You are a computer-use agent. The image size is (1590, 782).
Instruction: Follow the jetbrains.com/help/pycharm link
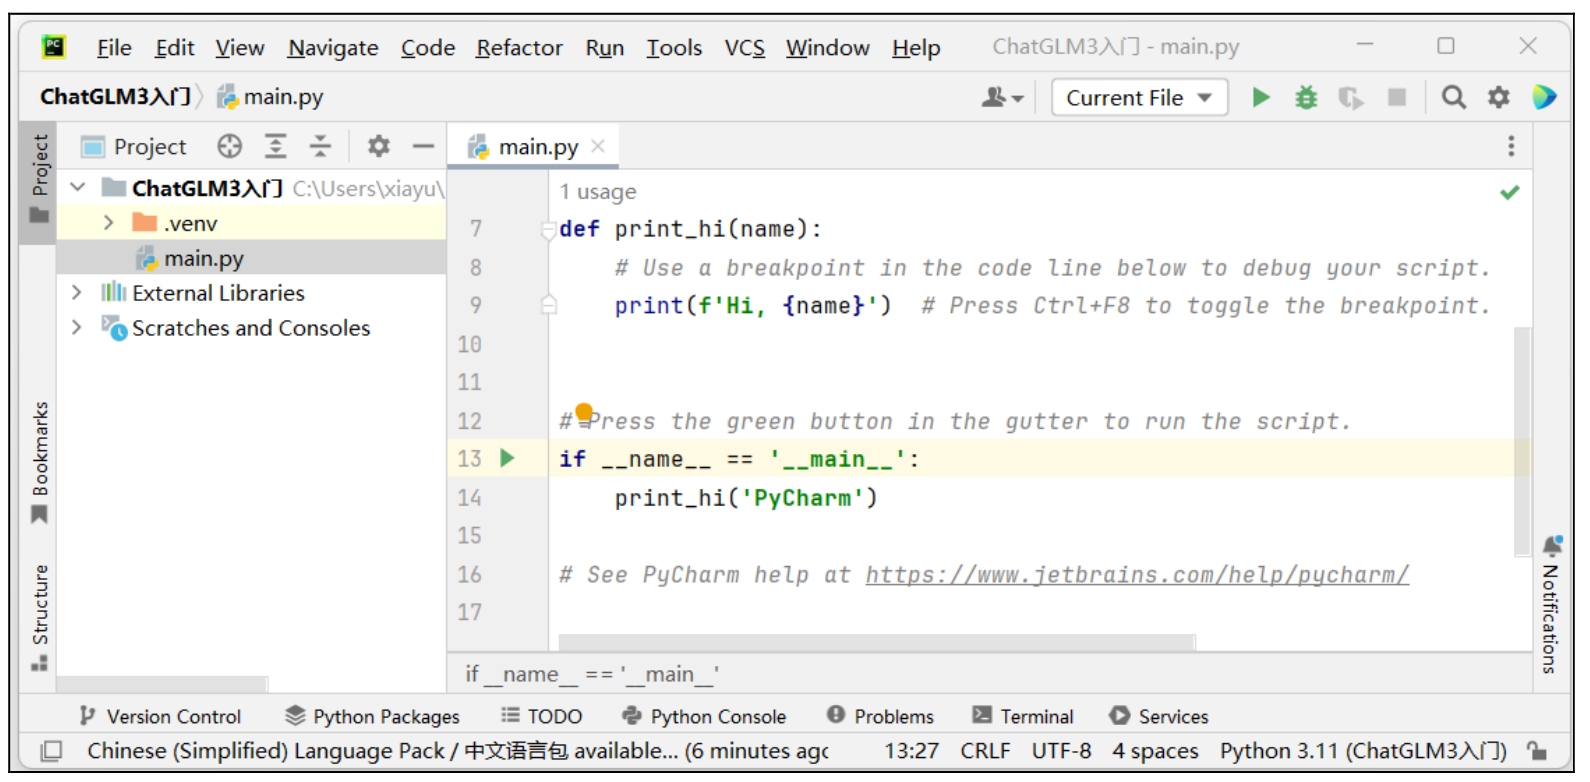1137,575
